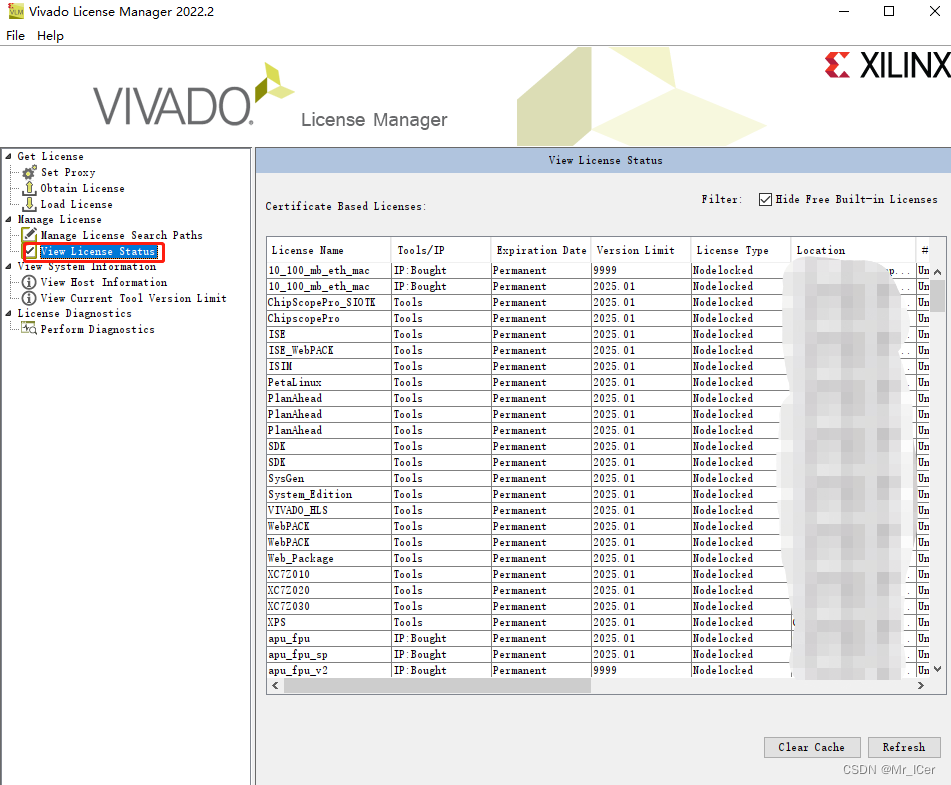This screenshot has height=785, width=951.
Task: Click the Set Proxy gear icon
Action: (29, 172)
